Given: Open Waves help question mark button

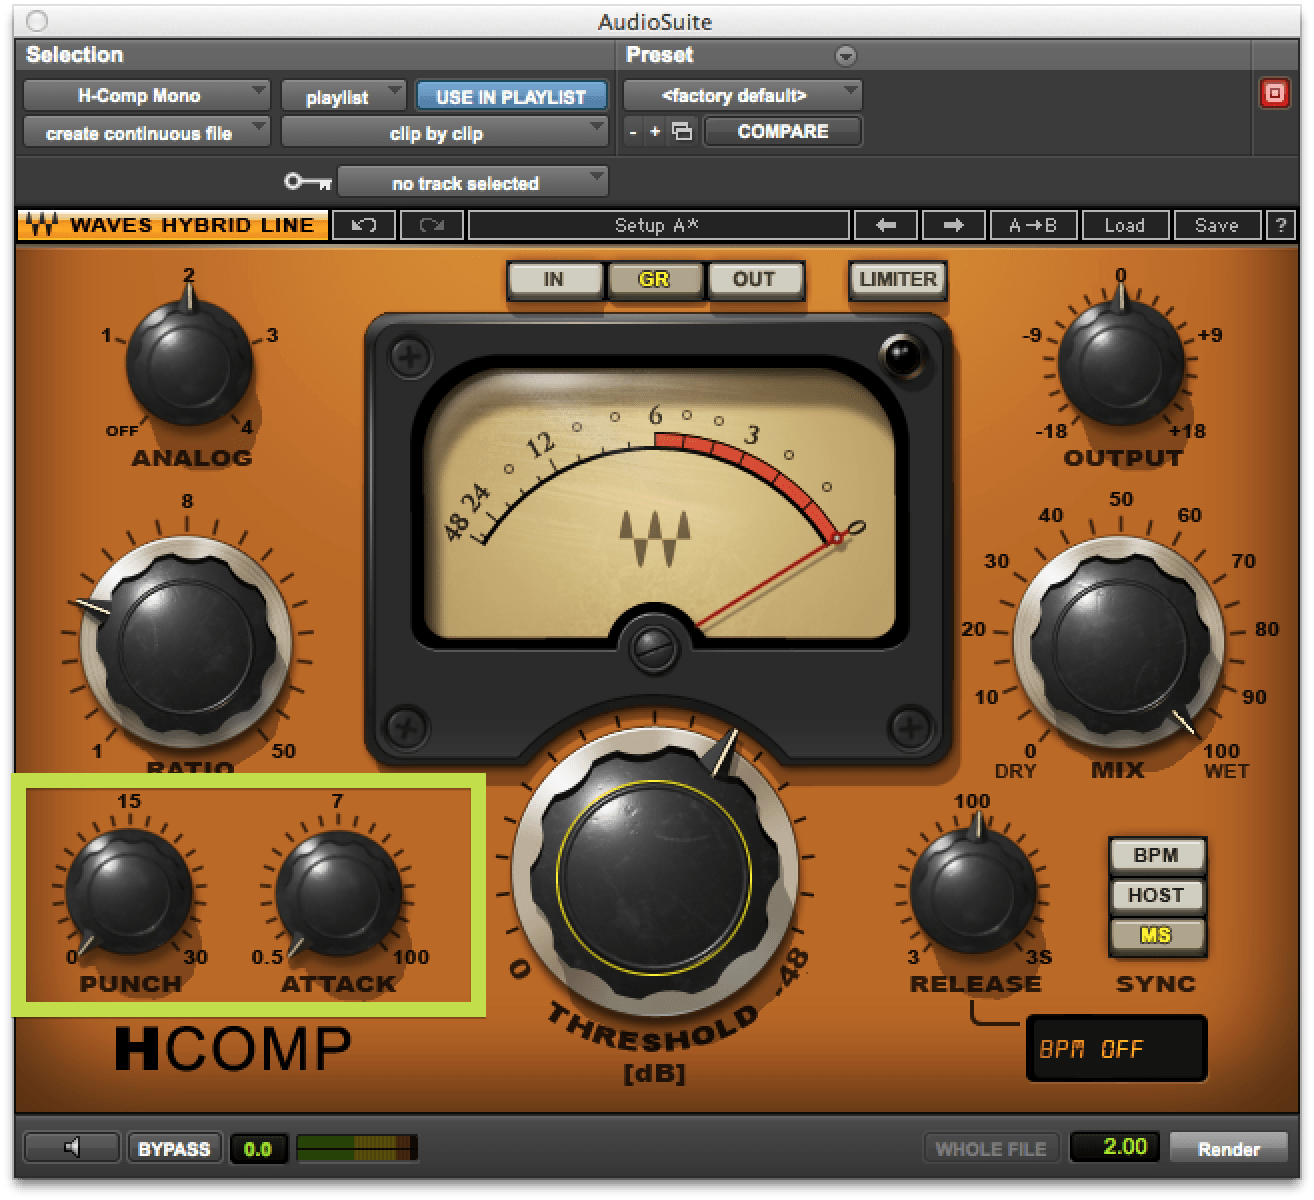Looking at the screenshot, I should [x=1281, y=225].
